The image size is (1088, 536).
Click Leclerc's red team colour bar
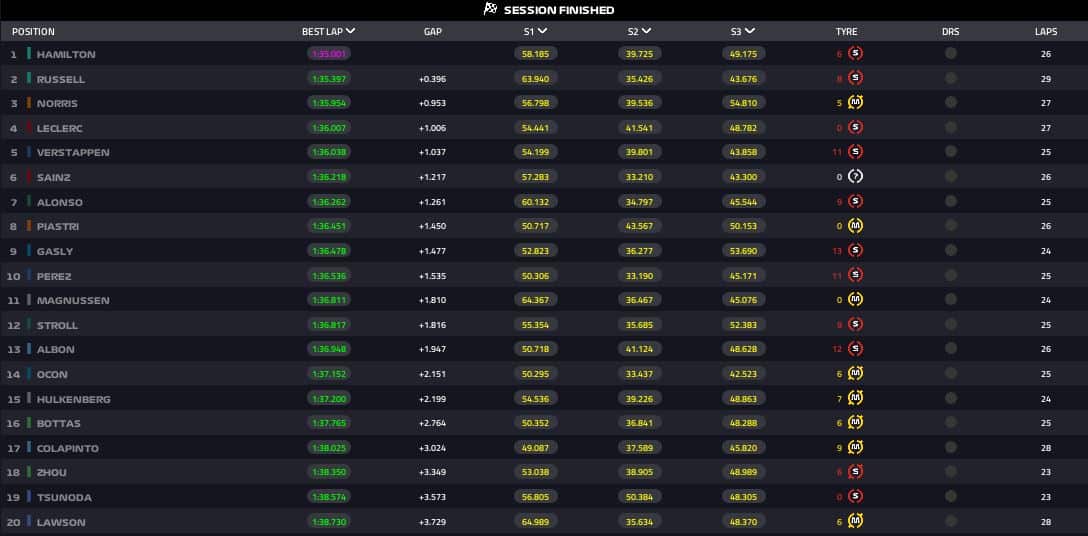[29, 128]
